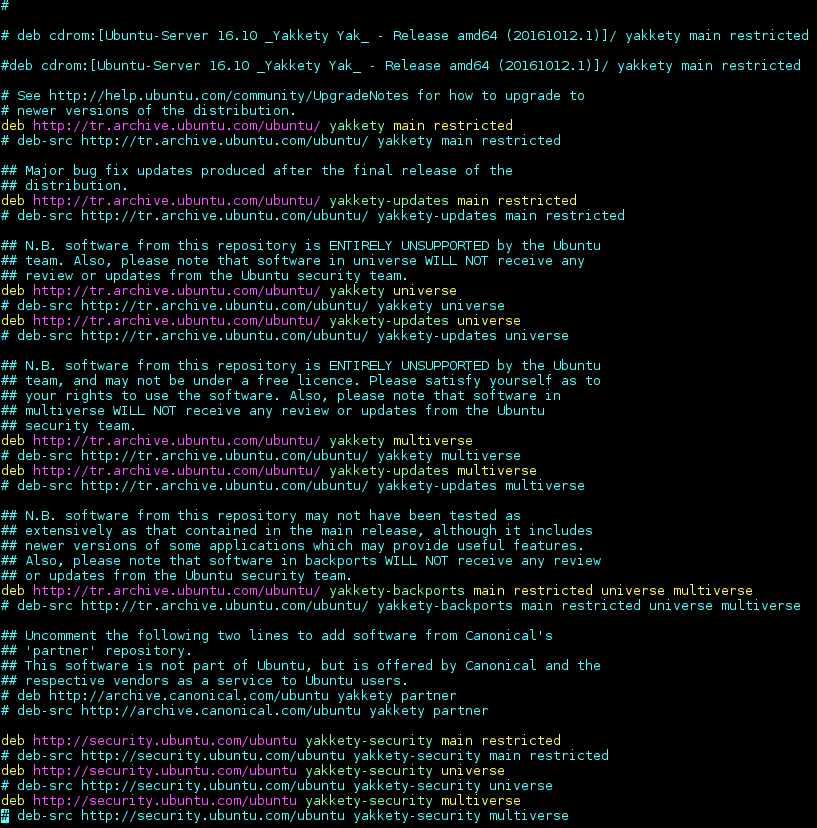Click deb-src 'yakkety-security main restricted' line
The image size is (817, 828).
coord(305,756)
